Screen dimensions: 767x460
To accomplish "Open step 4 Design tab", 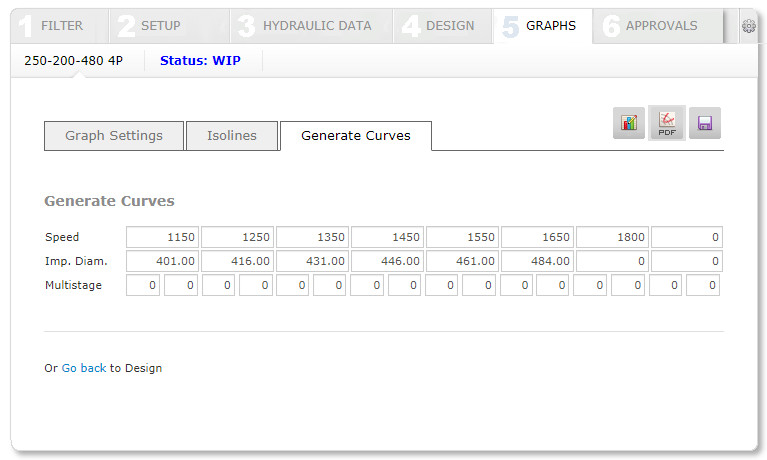I will 442,26.
